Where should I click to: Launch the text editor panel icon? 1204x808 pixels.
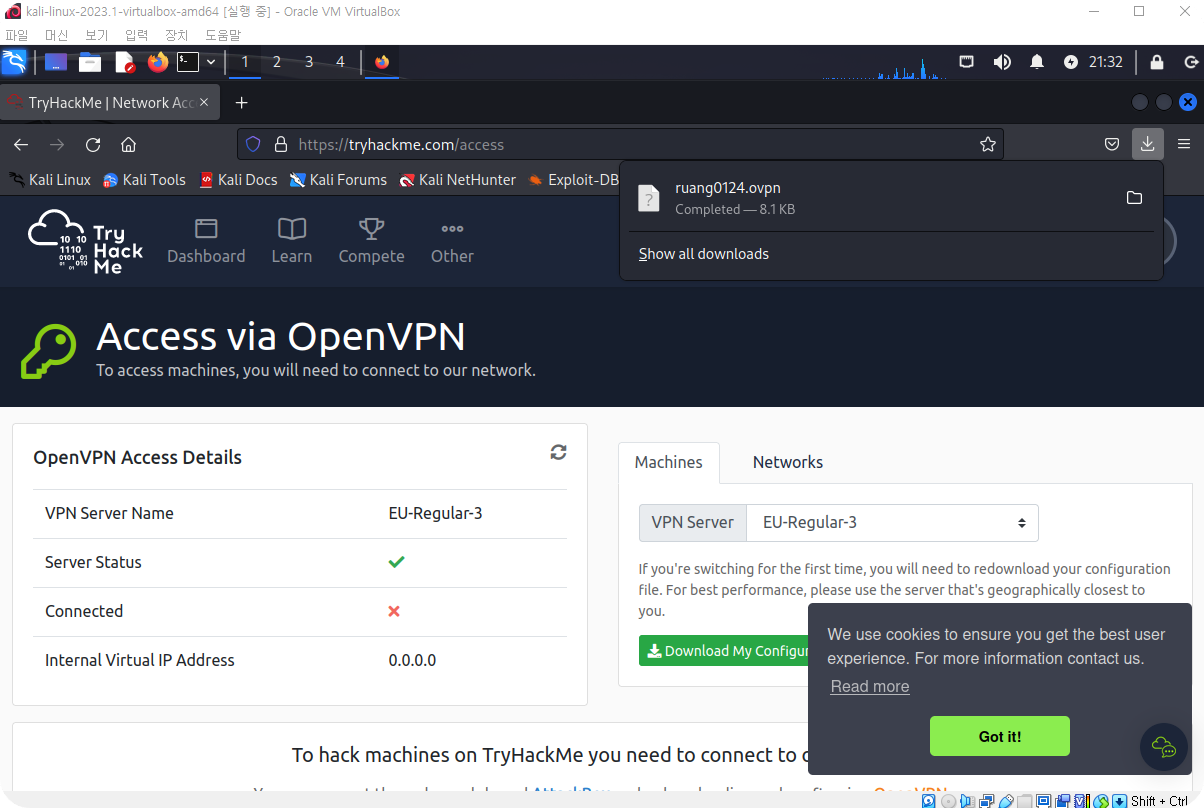click(124, 62)
